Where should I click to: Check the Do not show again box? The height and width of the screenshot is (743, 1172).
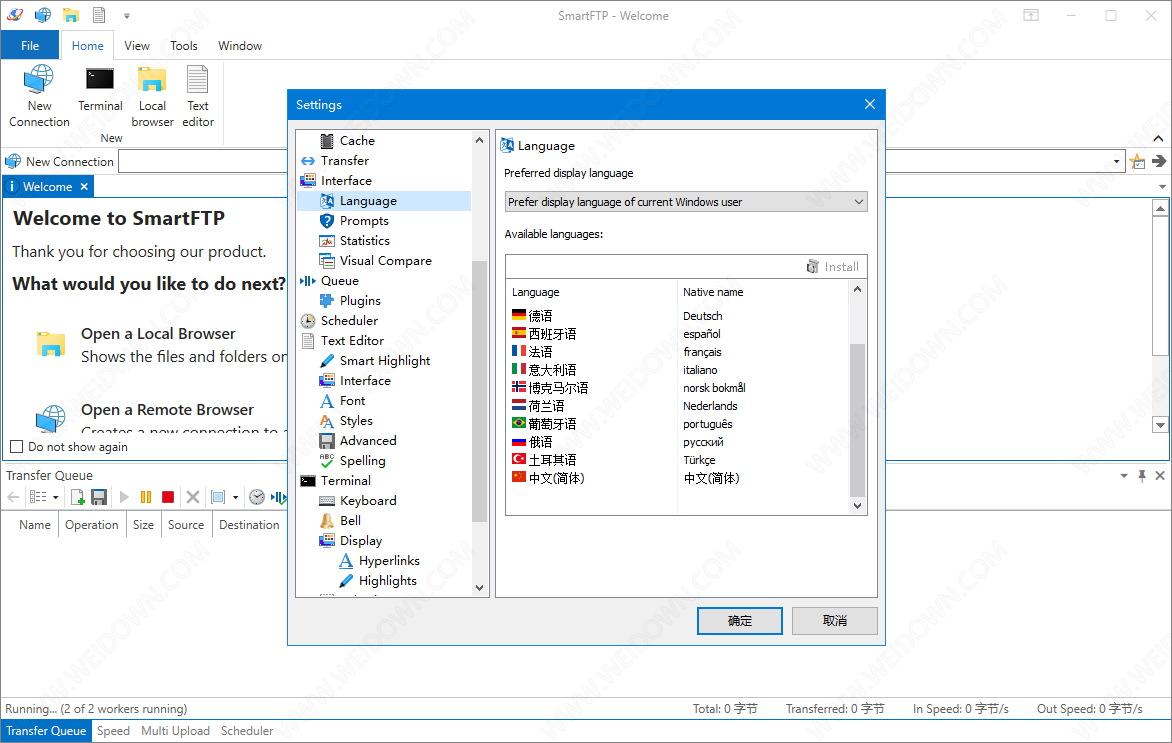[x=16, y=447]
